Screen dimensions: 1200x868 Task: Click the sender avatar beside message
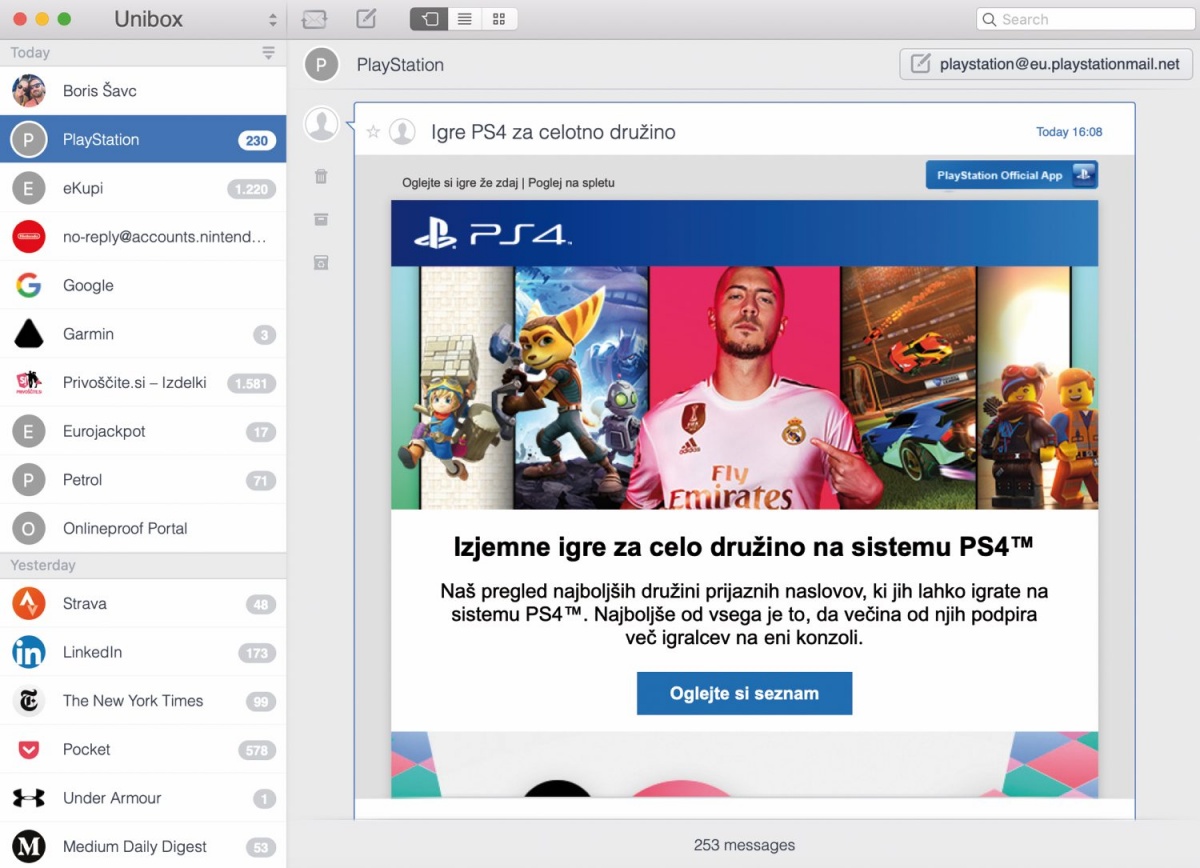[x=321, y=123]
